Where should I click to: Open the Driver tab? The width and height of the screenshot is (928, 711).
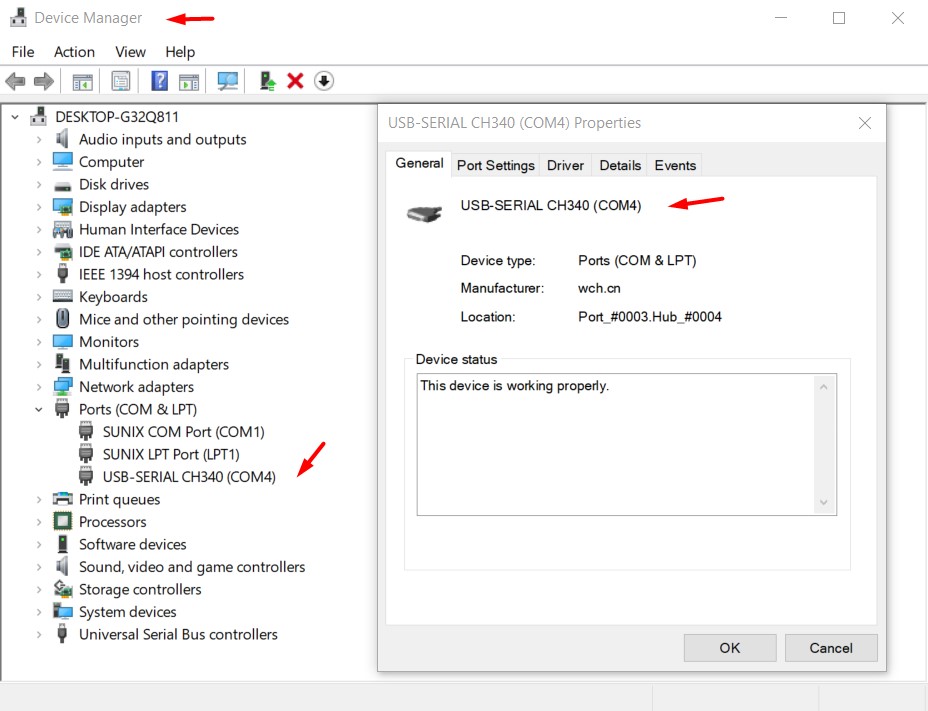point(565,165)
